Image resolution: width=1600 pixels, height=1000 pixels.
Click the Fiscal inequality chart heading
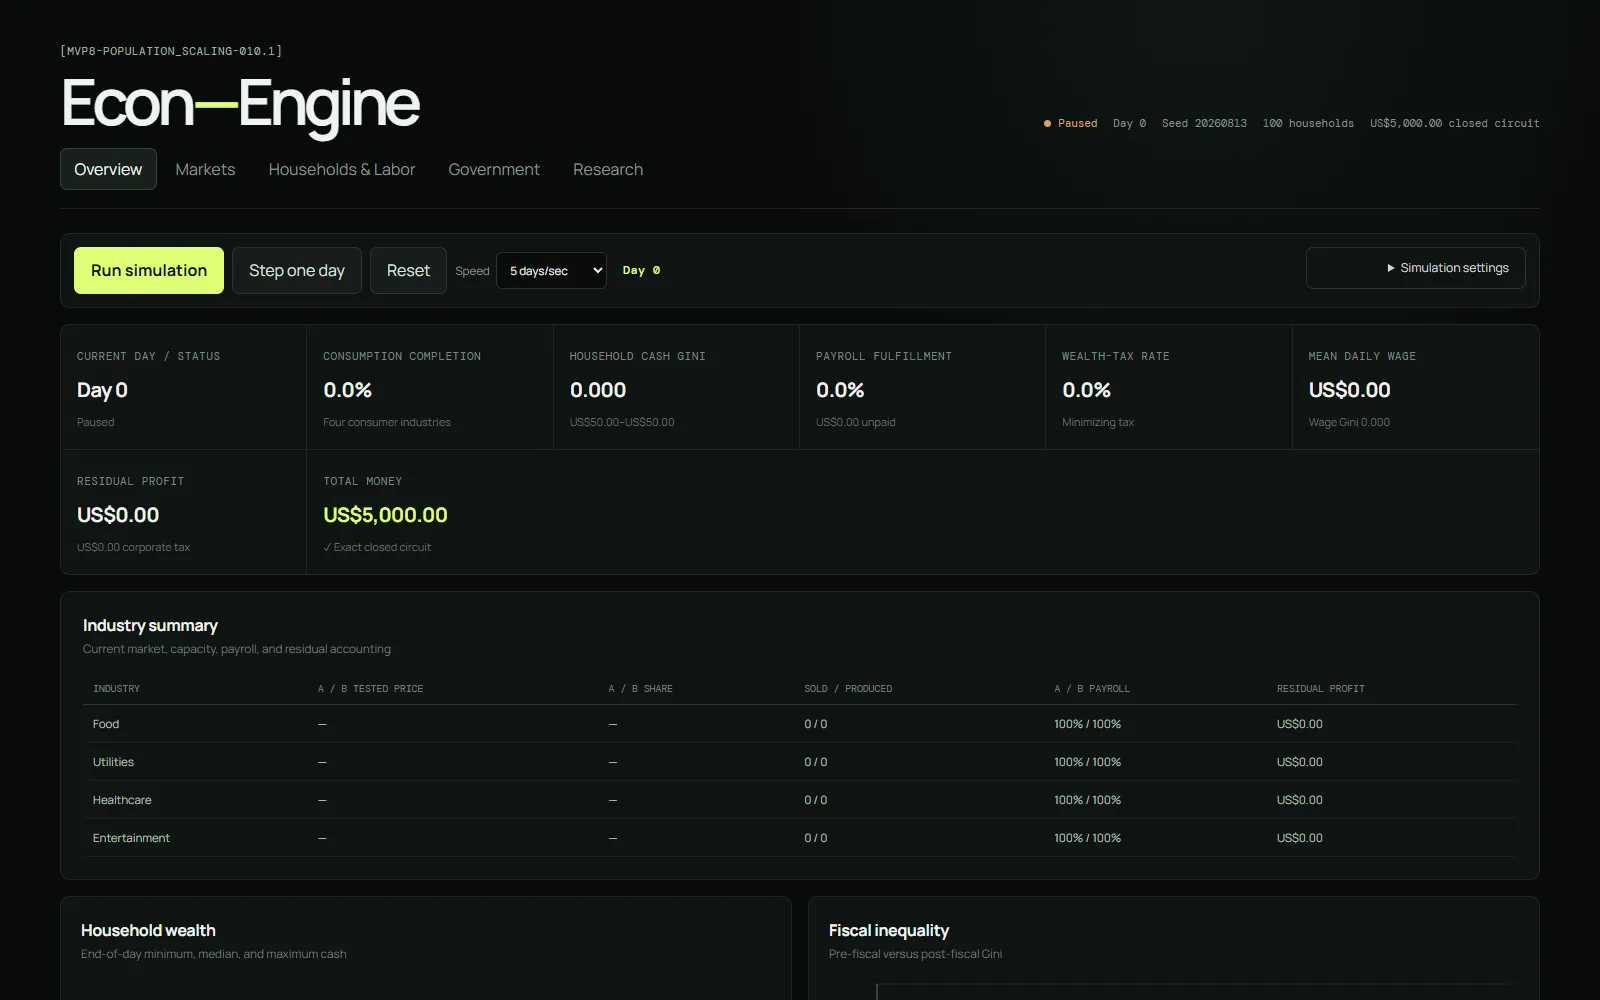pyautogui.click(x=889, y=930)
